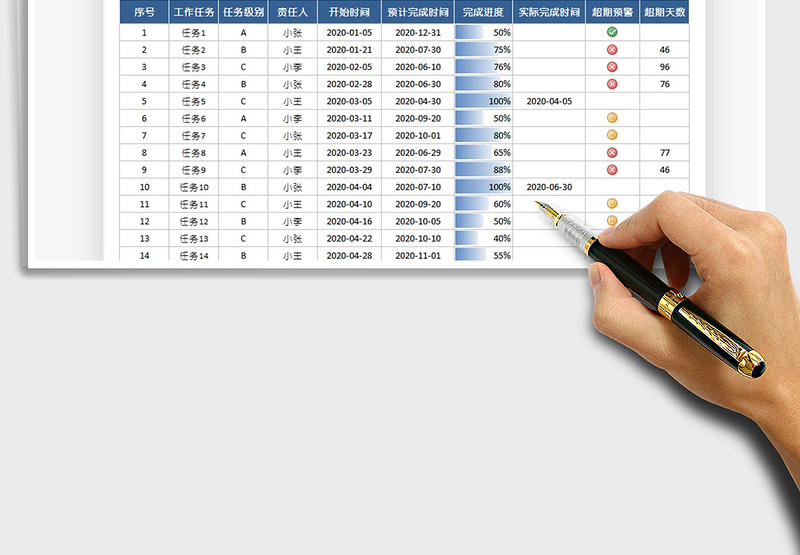Select overdue days cell showing 96
Image resolution: width=800 pixels, height=555 pixels.
pos(665,67)
